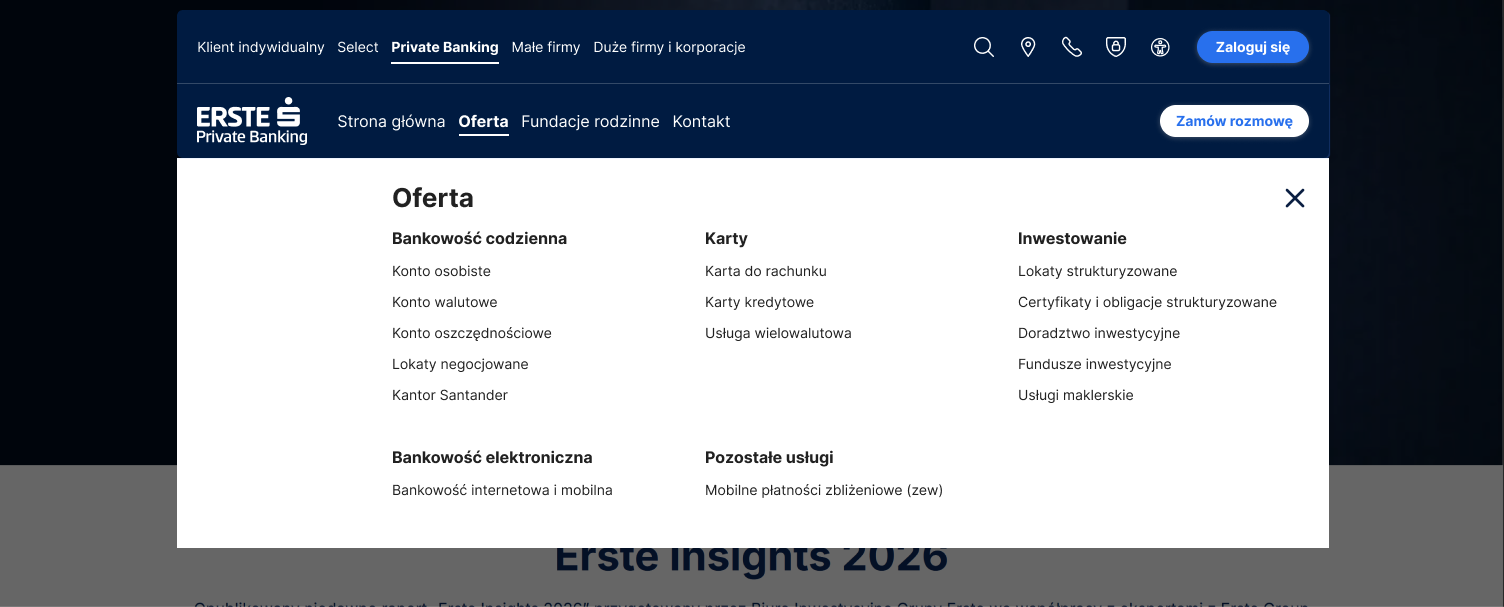1504x607 pixels.
Task: Open the Konto walutowe link
Action: pyautogui.click(x=445, y=302)
